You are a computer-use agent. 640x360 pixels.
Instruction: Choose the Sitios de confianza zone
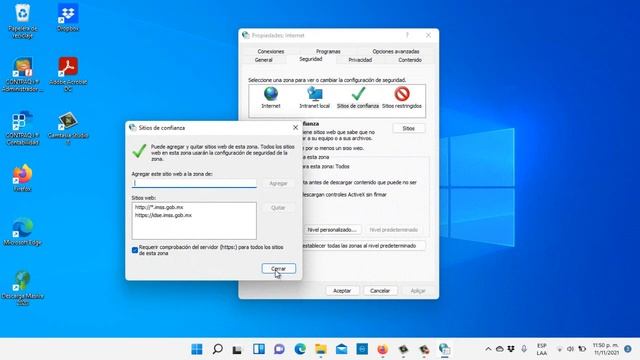click(358, 98)
